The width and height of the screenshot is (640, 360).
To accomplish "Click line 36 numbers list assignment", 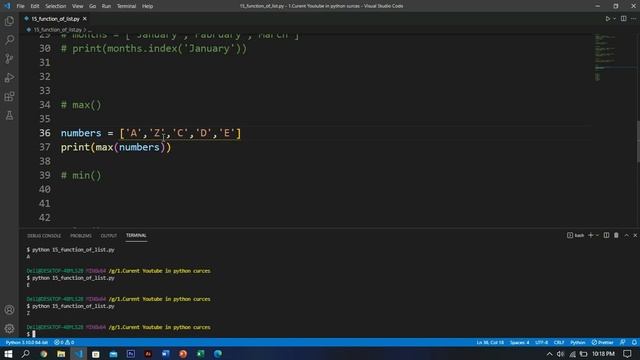I will [x=151, y=133].
